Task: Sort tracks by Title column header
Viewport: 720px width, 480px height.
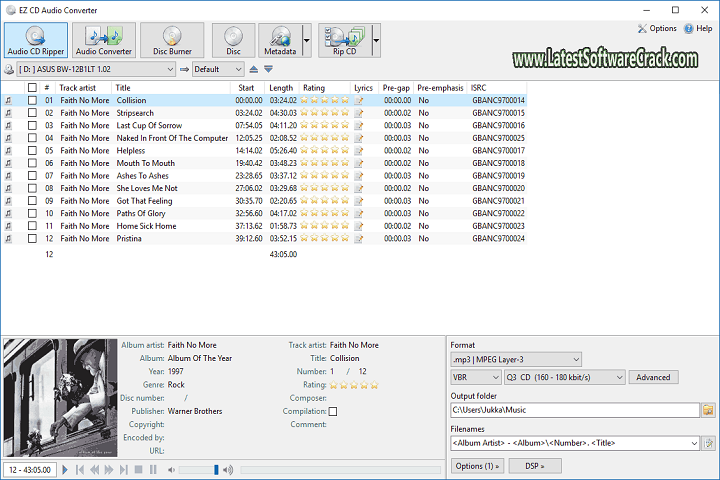Action: (170, 88)
